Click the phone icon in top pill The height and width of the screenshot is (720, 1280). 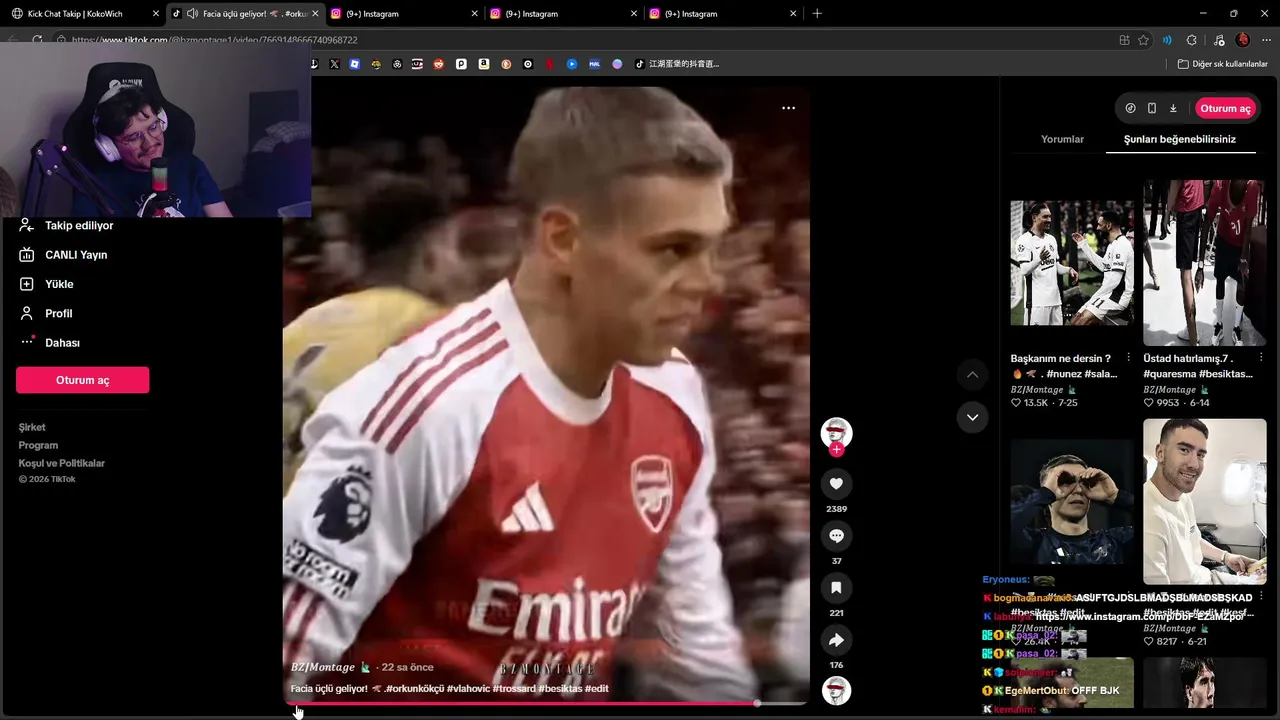coord(1152,108)
